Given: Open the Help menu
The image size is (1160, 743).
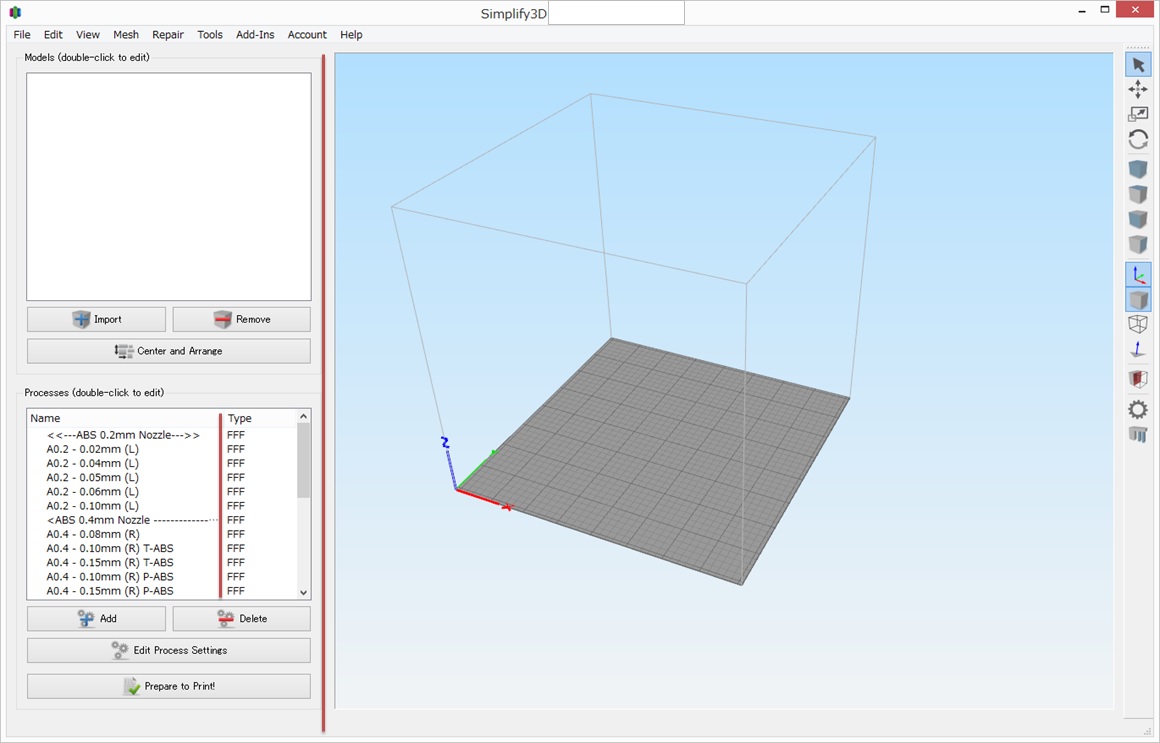Looking at the screenshot, I should point(351,35).
